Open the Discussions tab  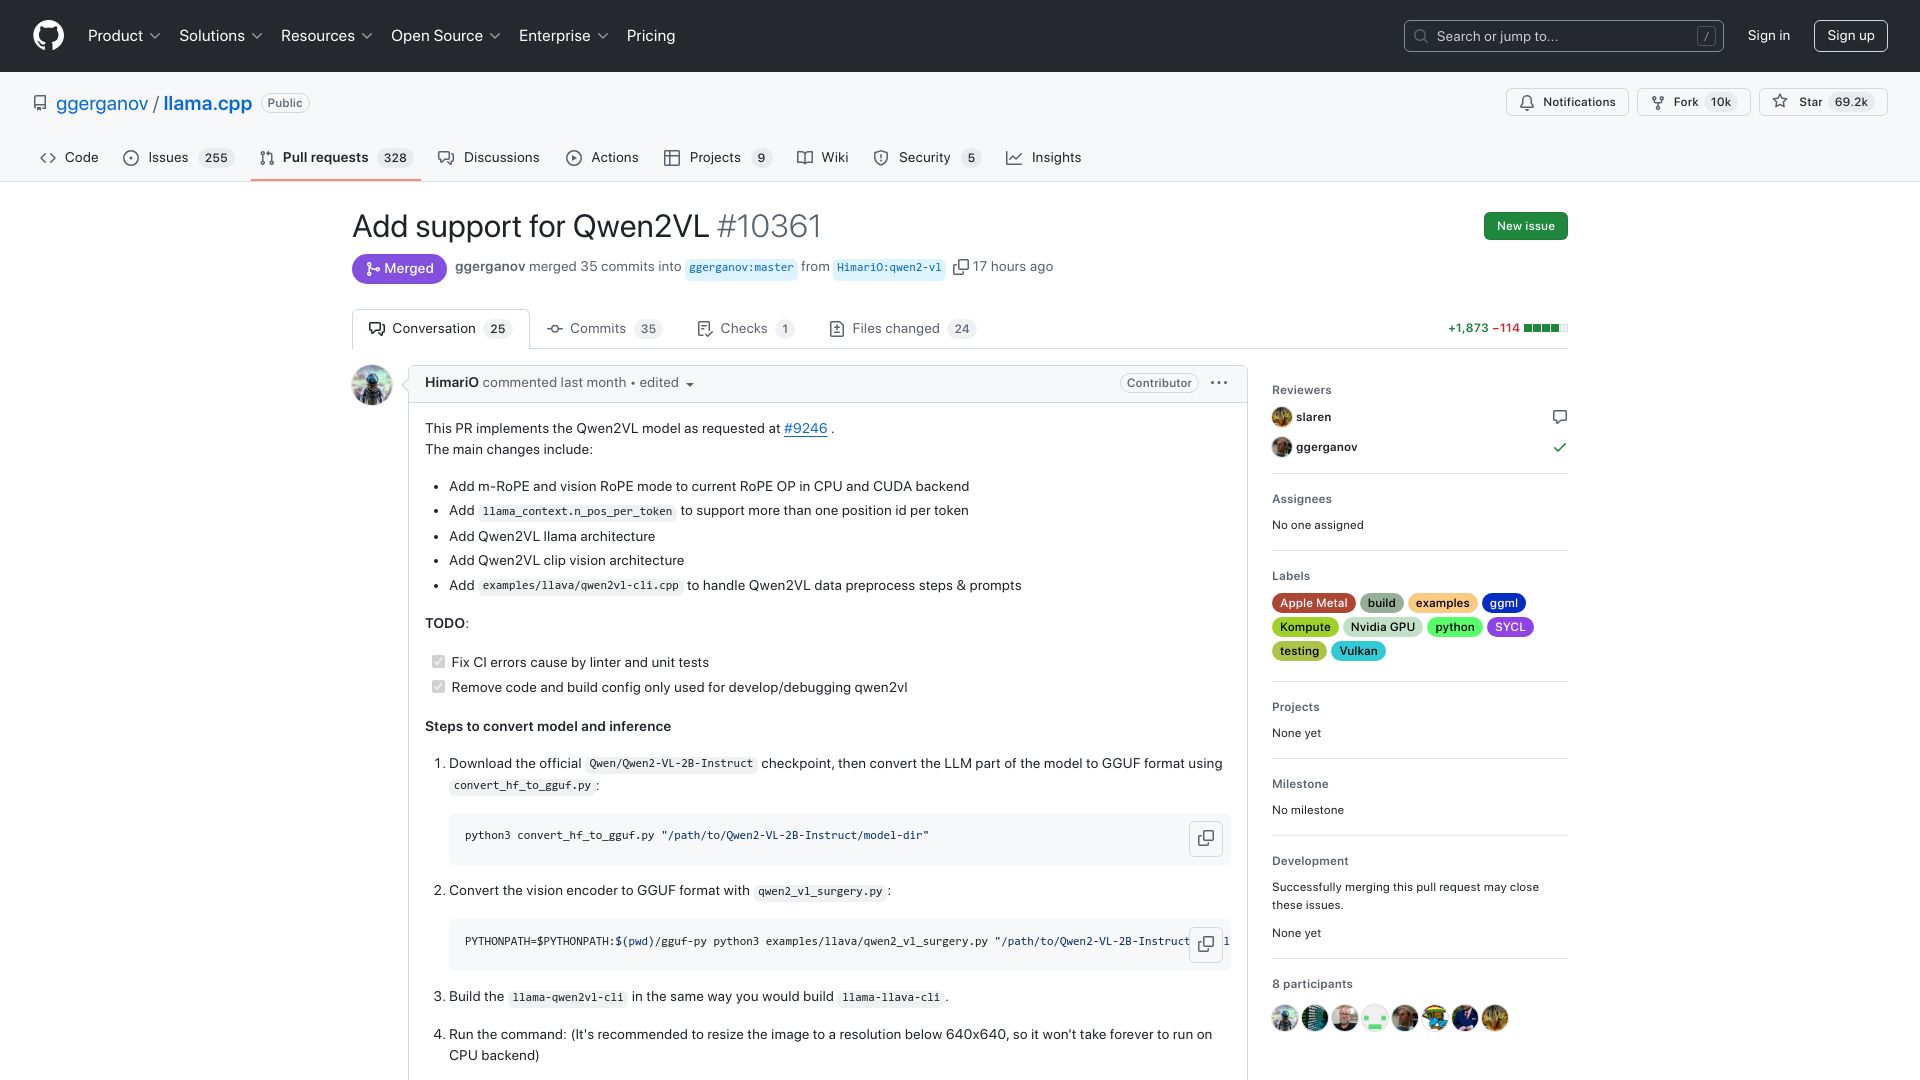489,158
